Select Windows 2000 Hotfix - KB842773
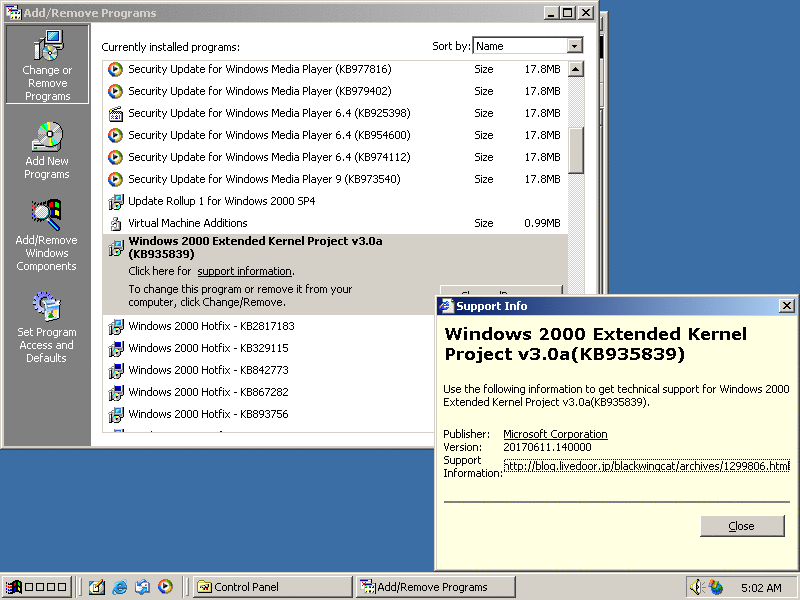The height and width of the screenshot is (600, 800). [x=269, y=370]
